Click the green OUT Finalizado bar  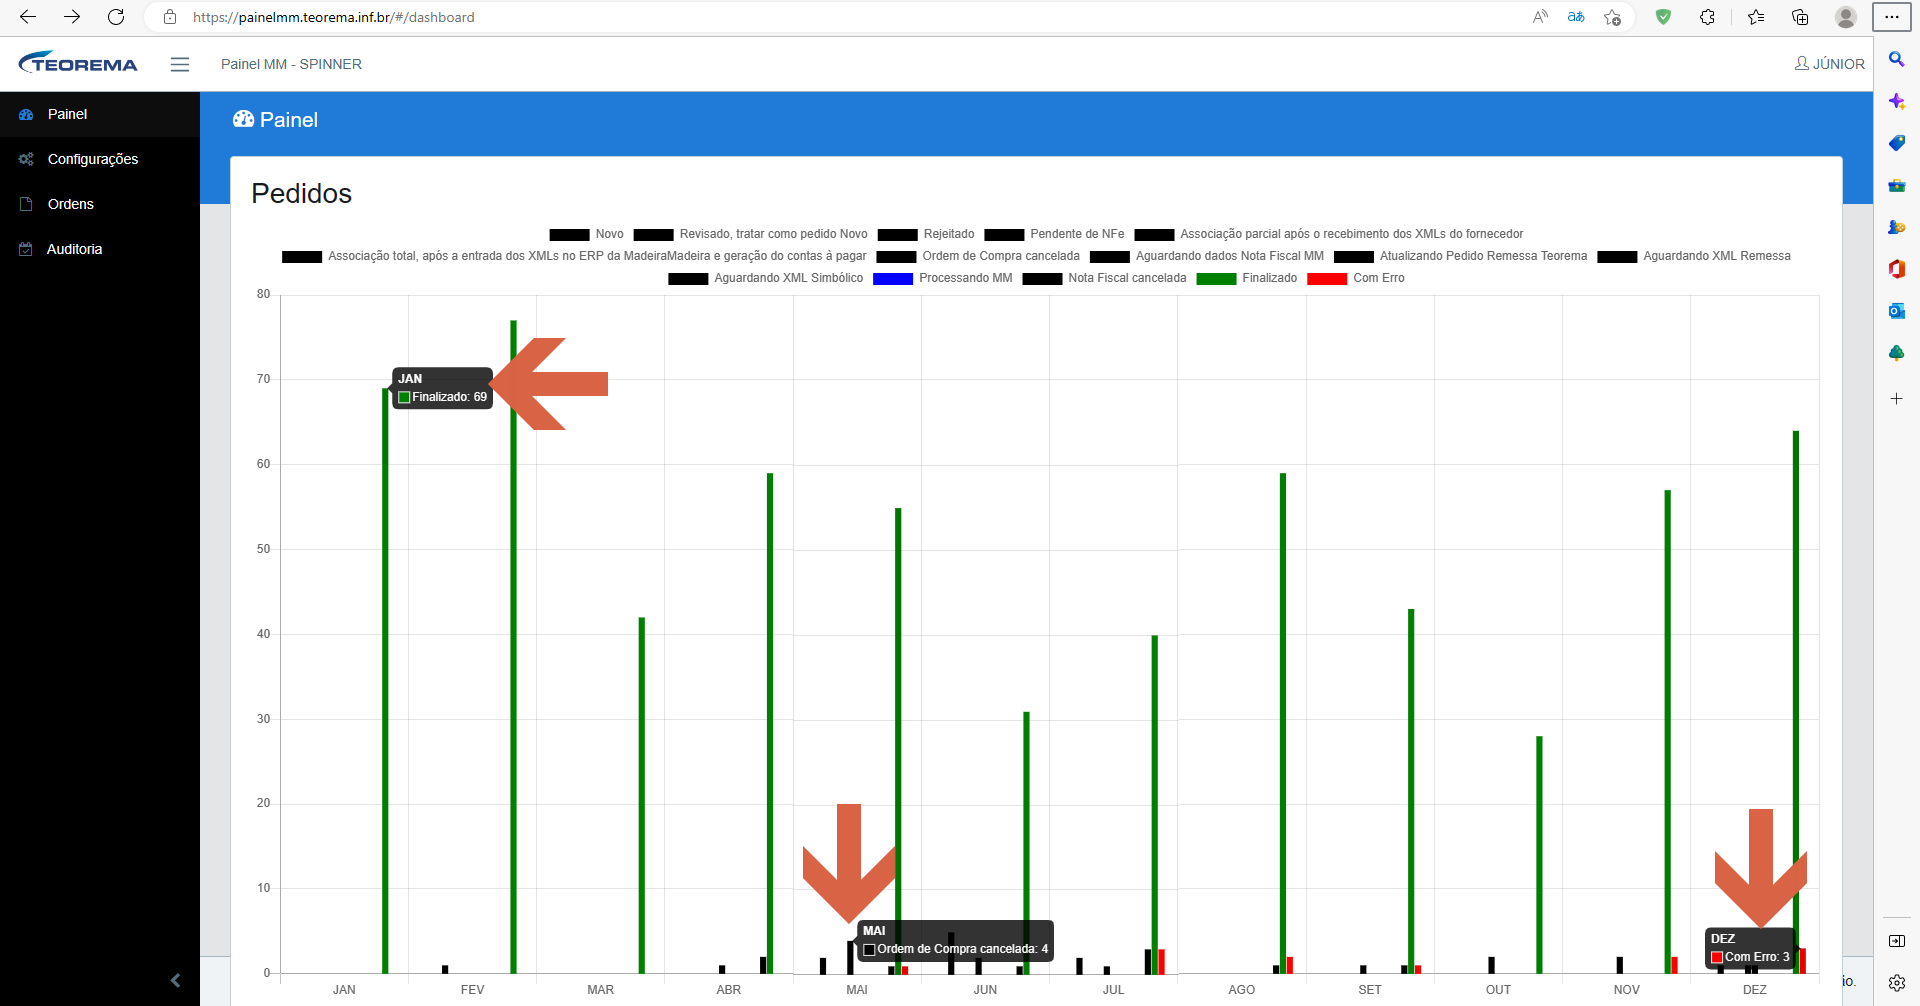1539,854
